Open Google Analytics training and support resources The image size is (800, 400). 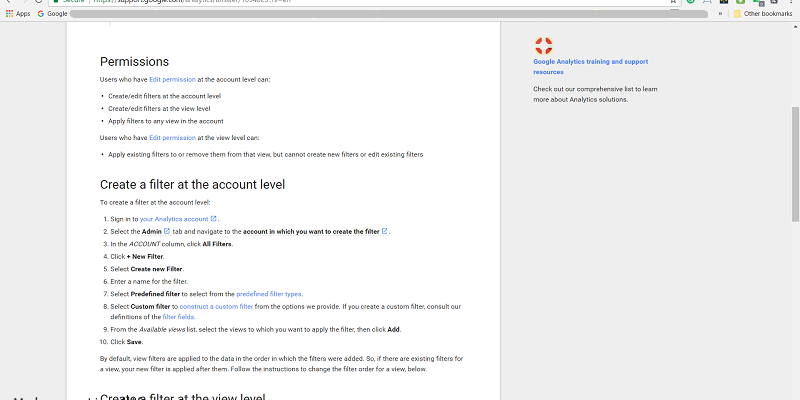[590, 67]
